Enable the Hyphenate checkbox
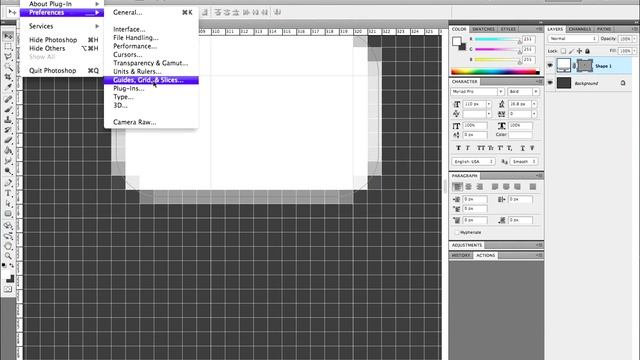The width and height of the screenshot is (640, 360). coord(457,232)
